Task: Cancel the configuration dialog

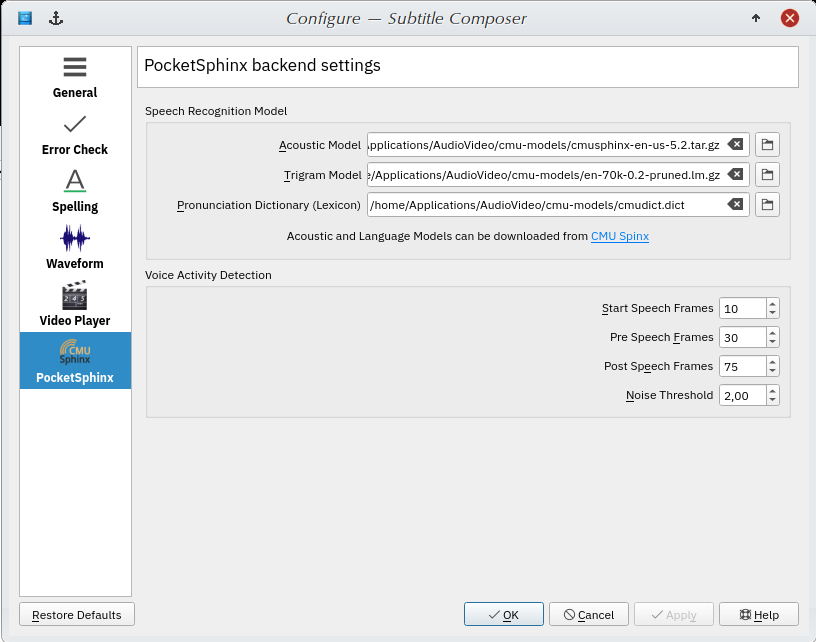Action: [x=589, y=614]
